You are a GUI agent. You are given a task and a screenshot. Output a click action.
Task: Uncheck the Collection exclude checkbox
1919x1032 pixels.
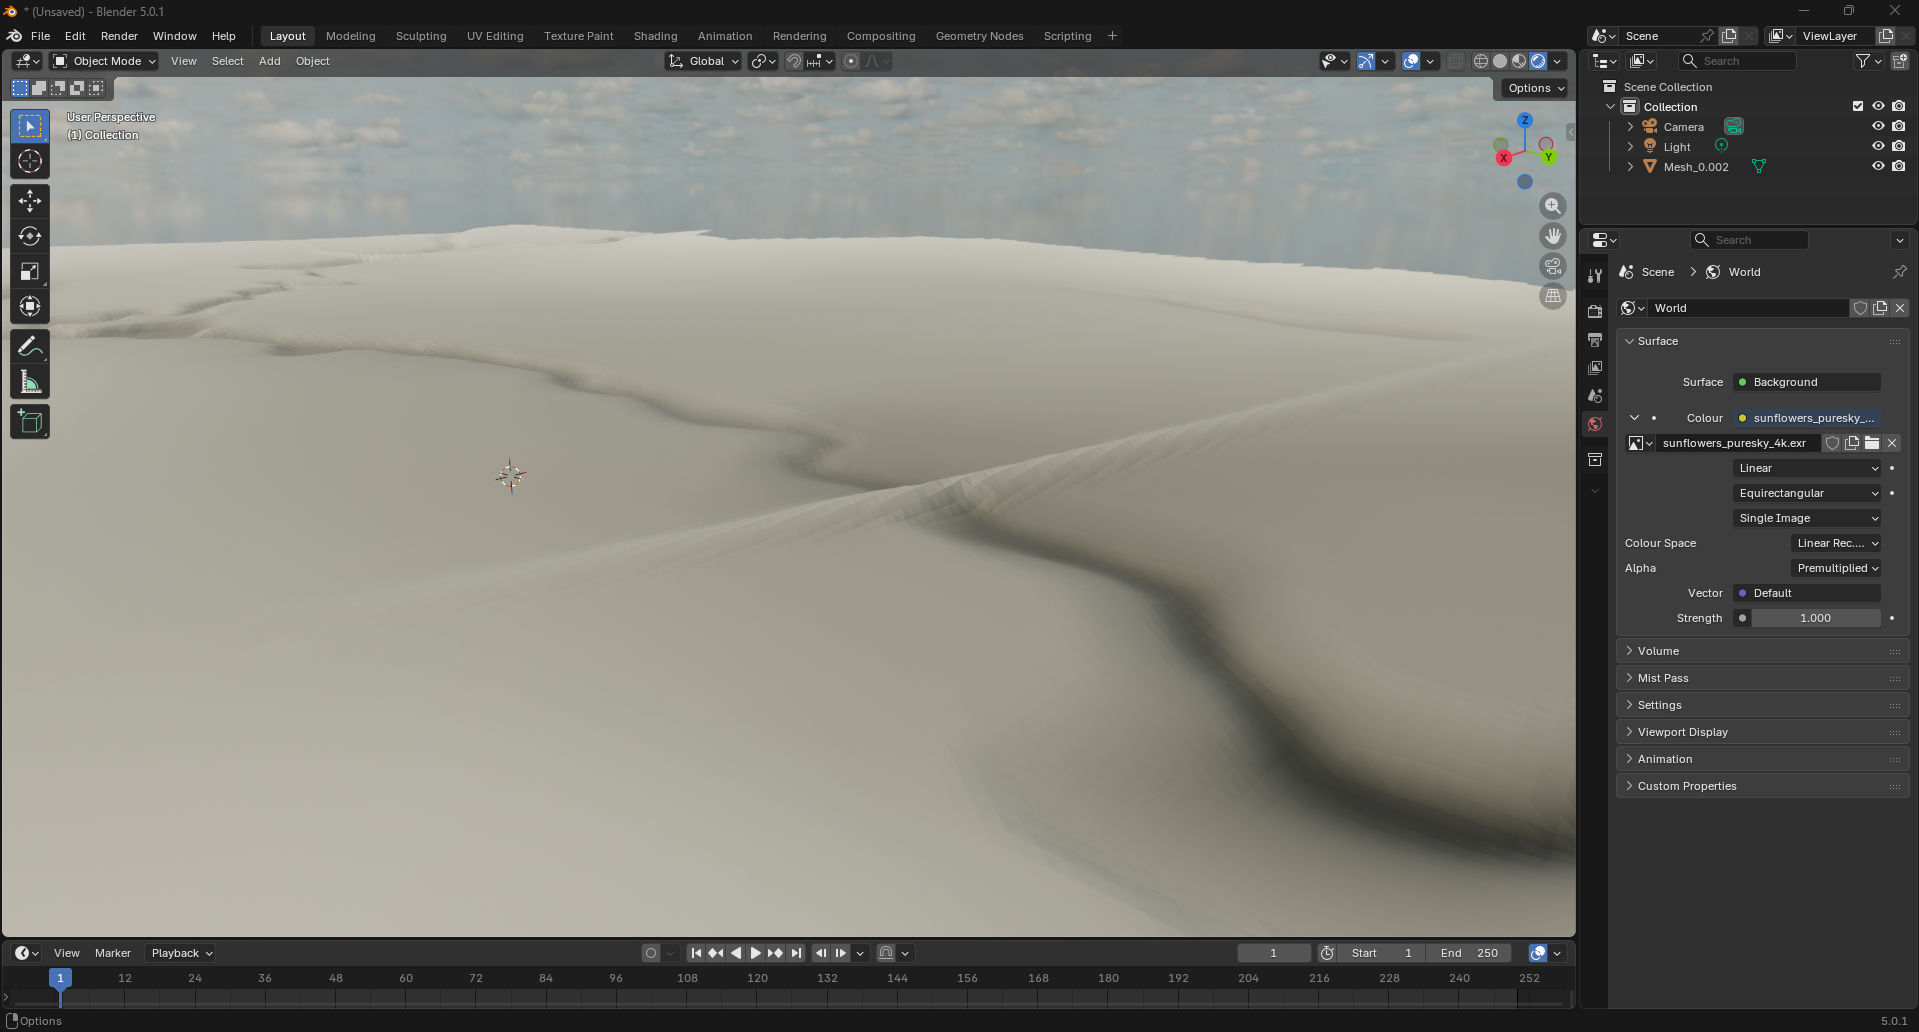(x=1858, y=106)
